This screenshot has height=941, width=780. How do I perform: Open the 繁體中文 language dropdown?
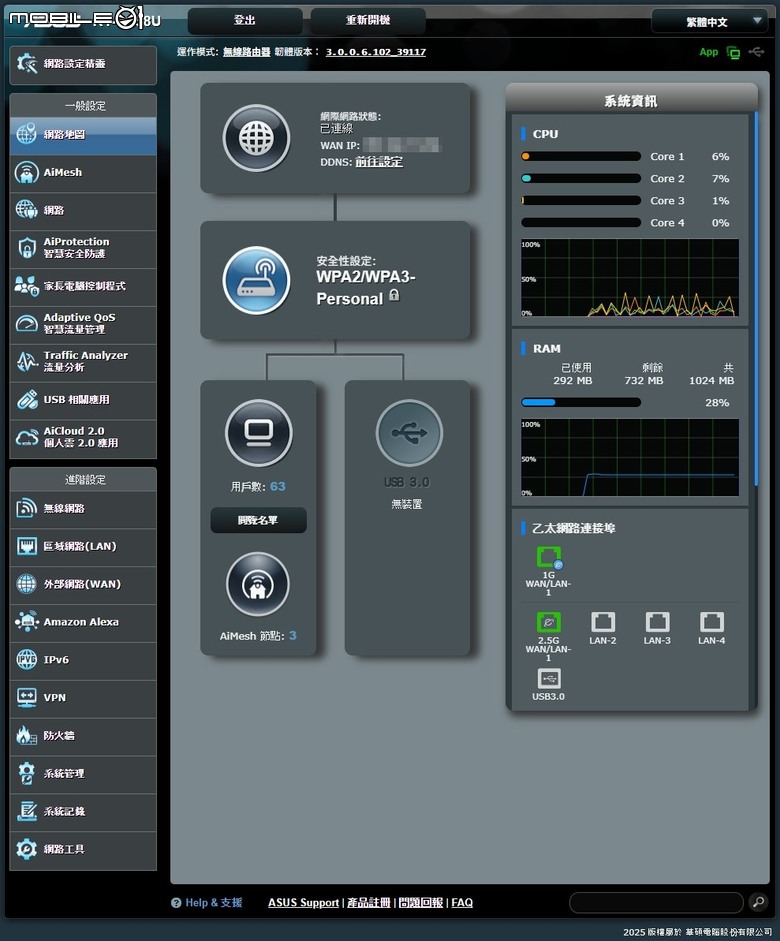coord(709,22)
